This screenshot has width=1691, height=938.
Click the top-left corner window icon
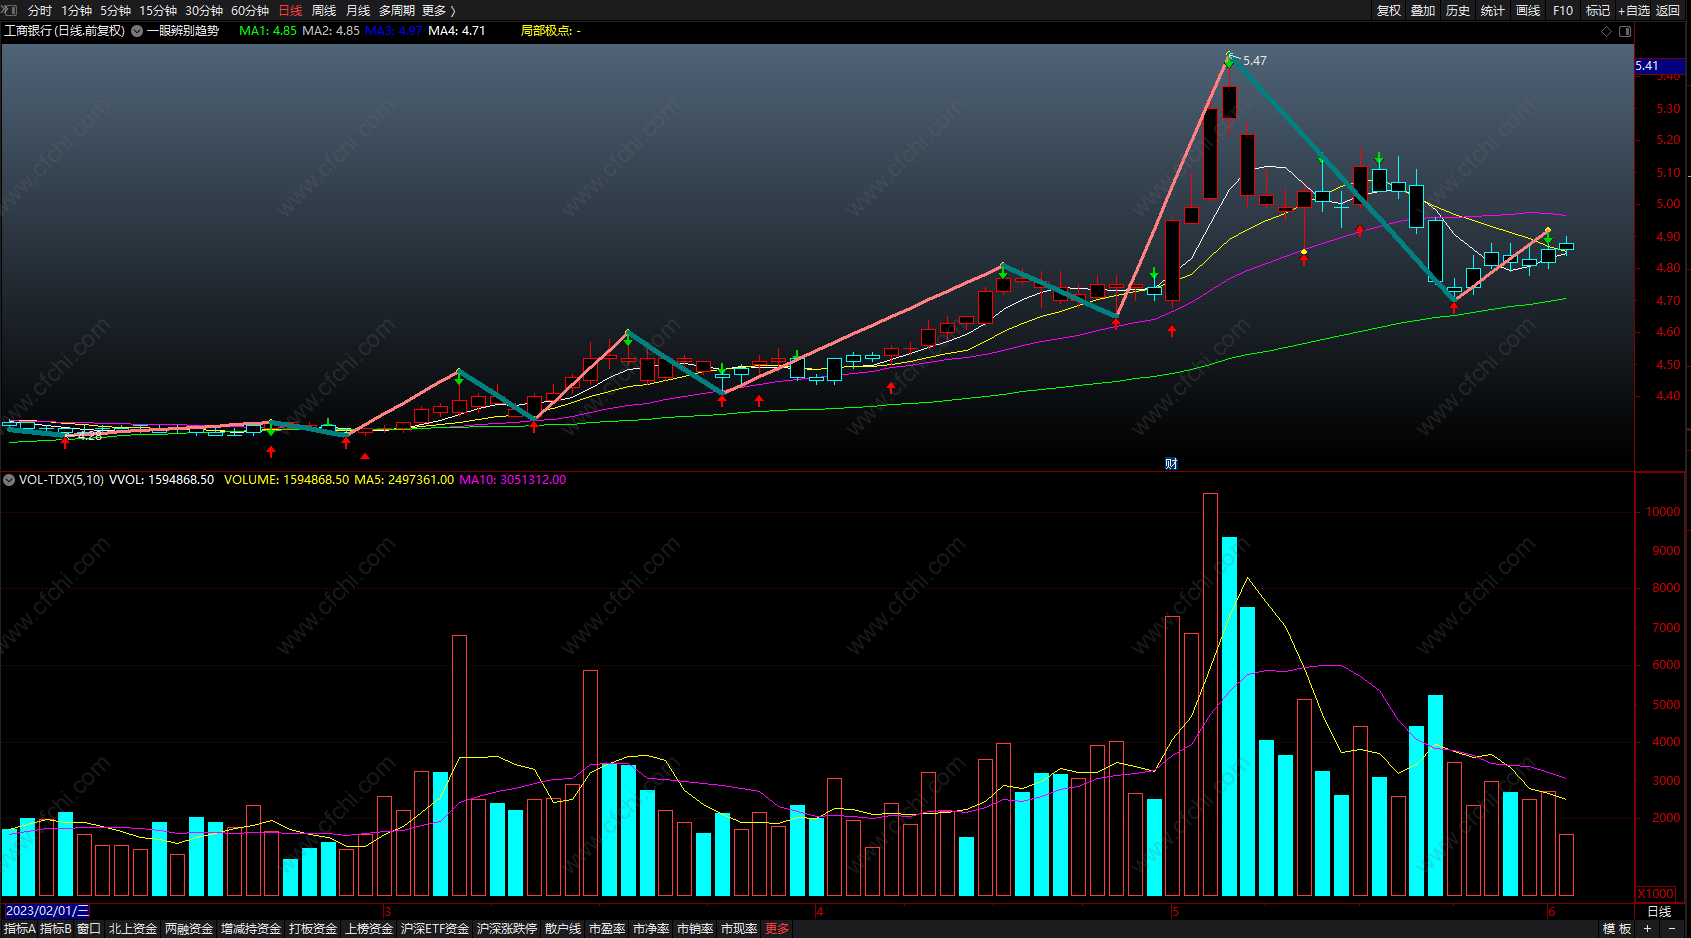point(10,10)
